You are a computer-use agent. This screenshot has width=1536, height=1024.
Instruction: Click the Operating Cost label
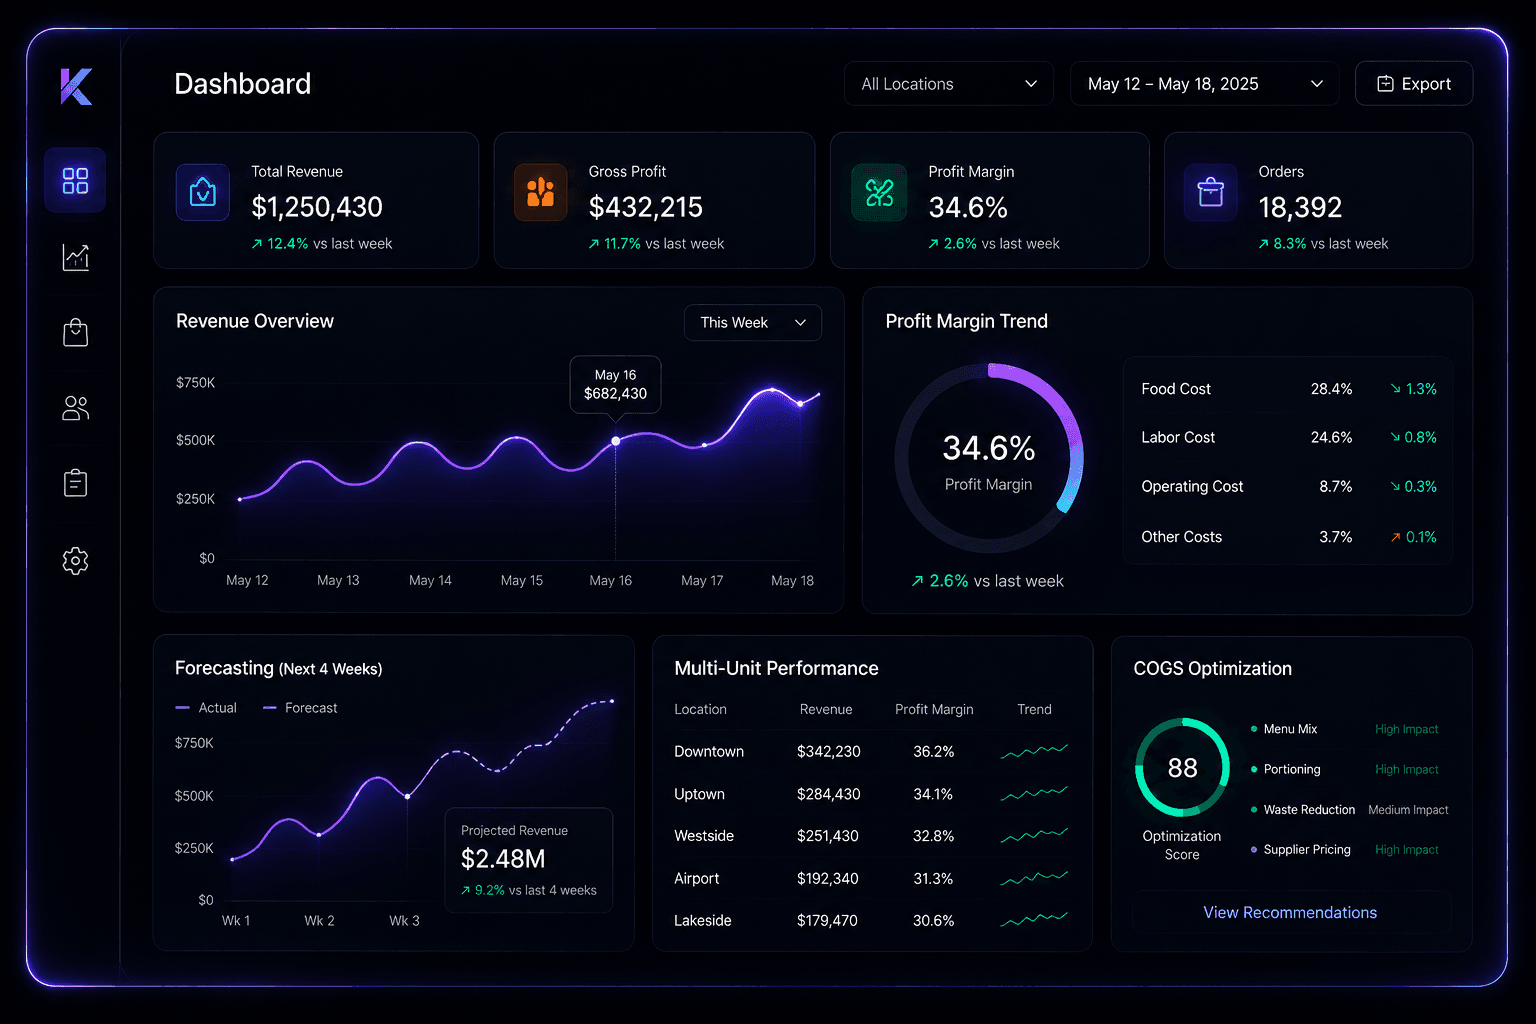coord(1192,486)
